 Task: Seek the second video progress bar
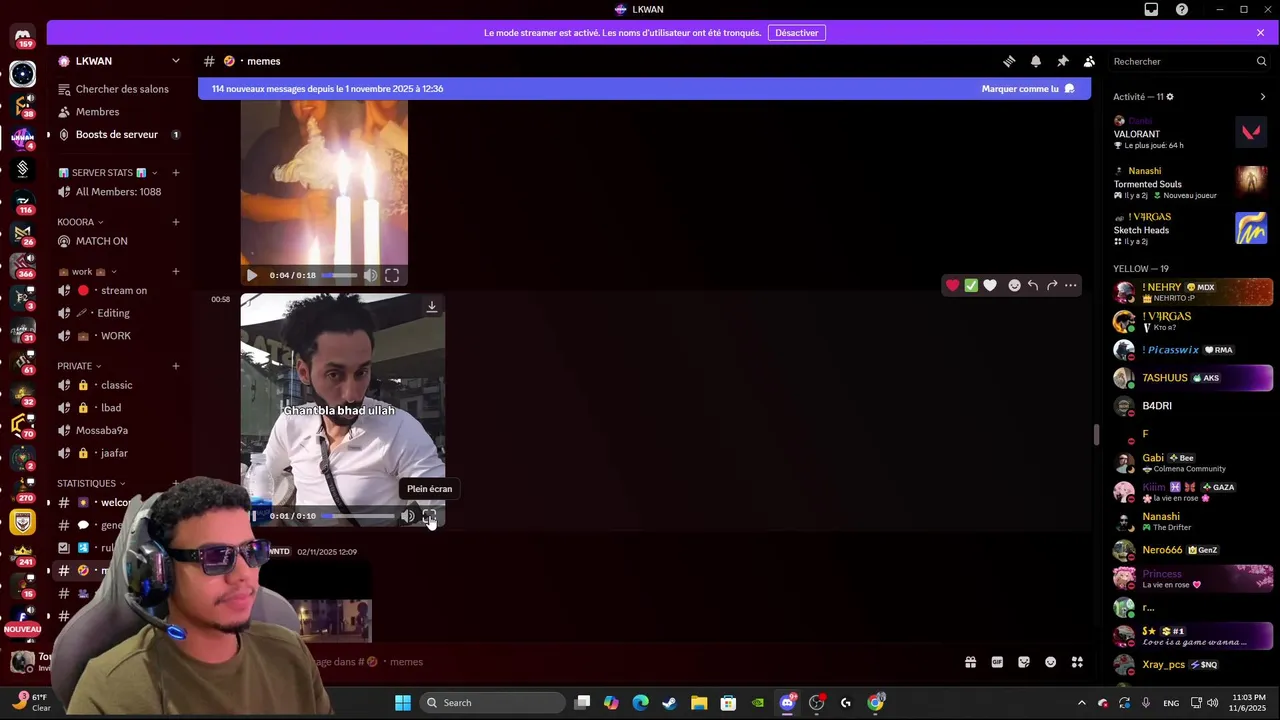[358, 516]
